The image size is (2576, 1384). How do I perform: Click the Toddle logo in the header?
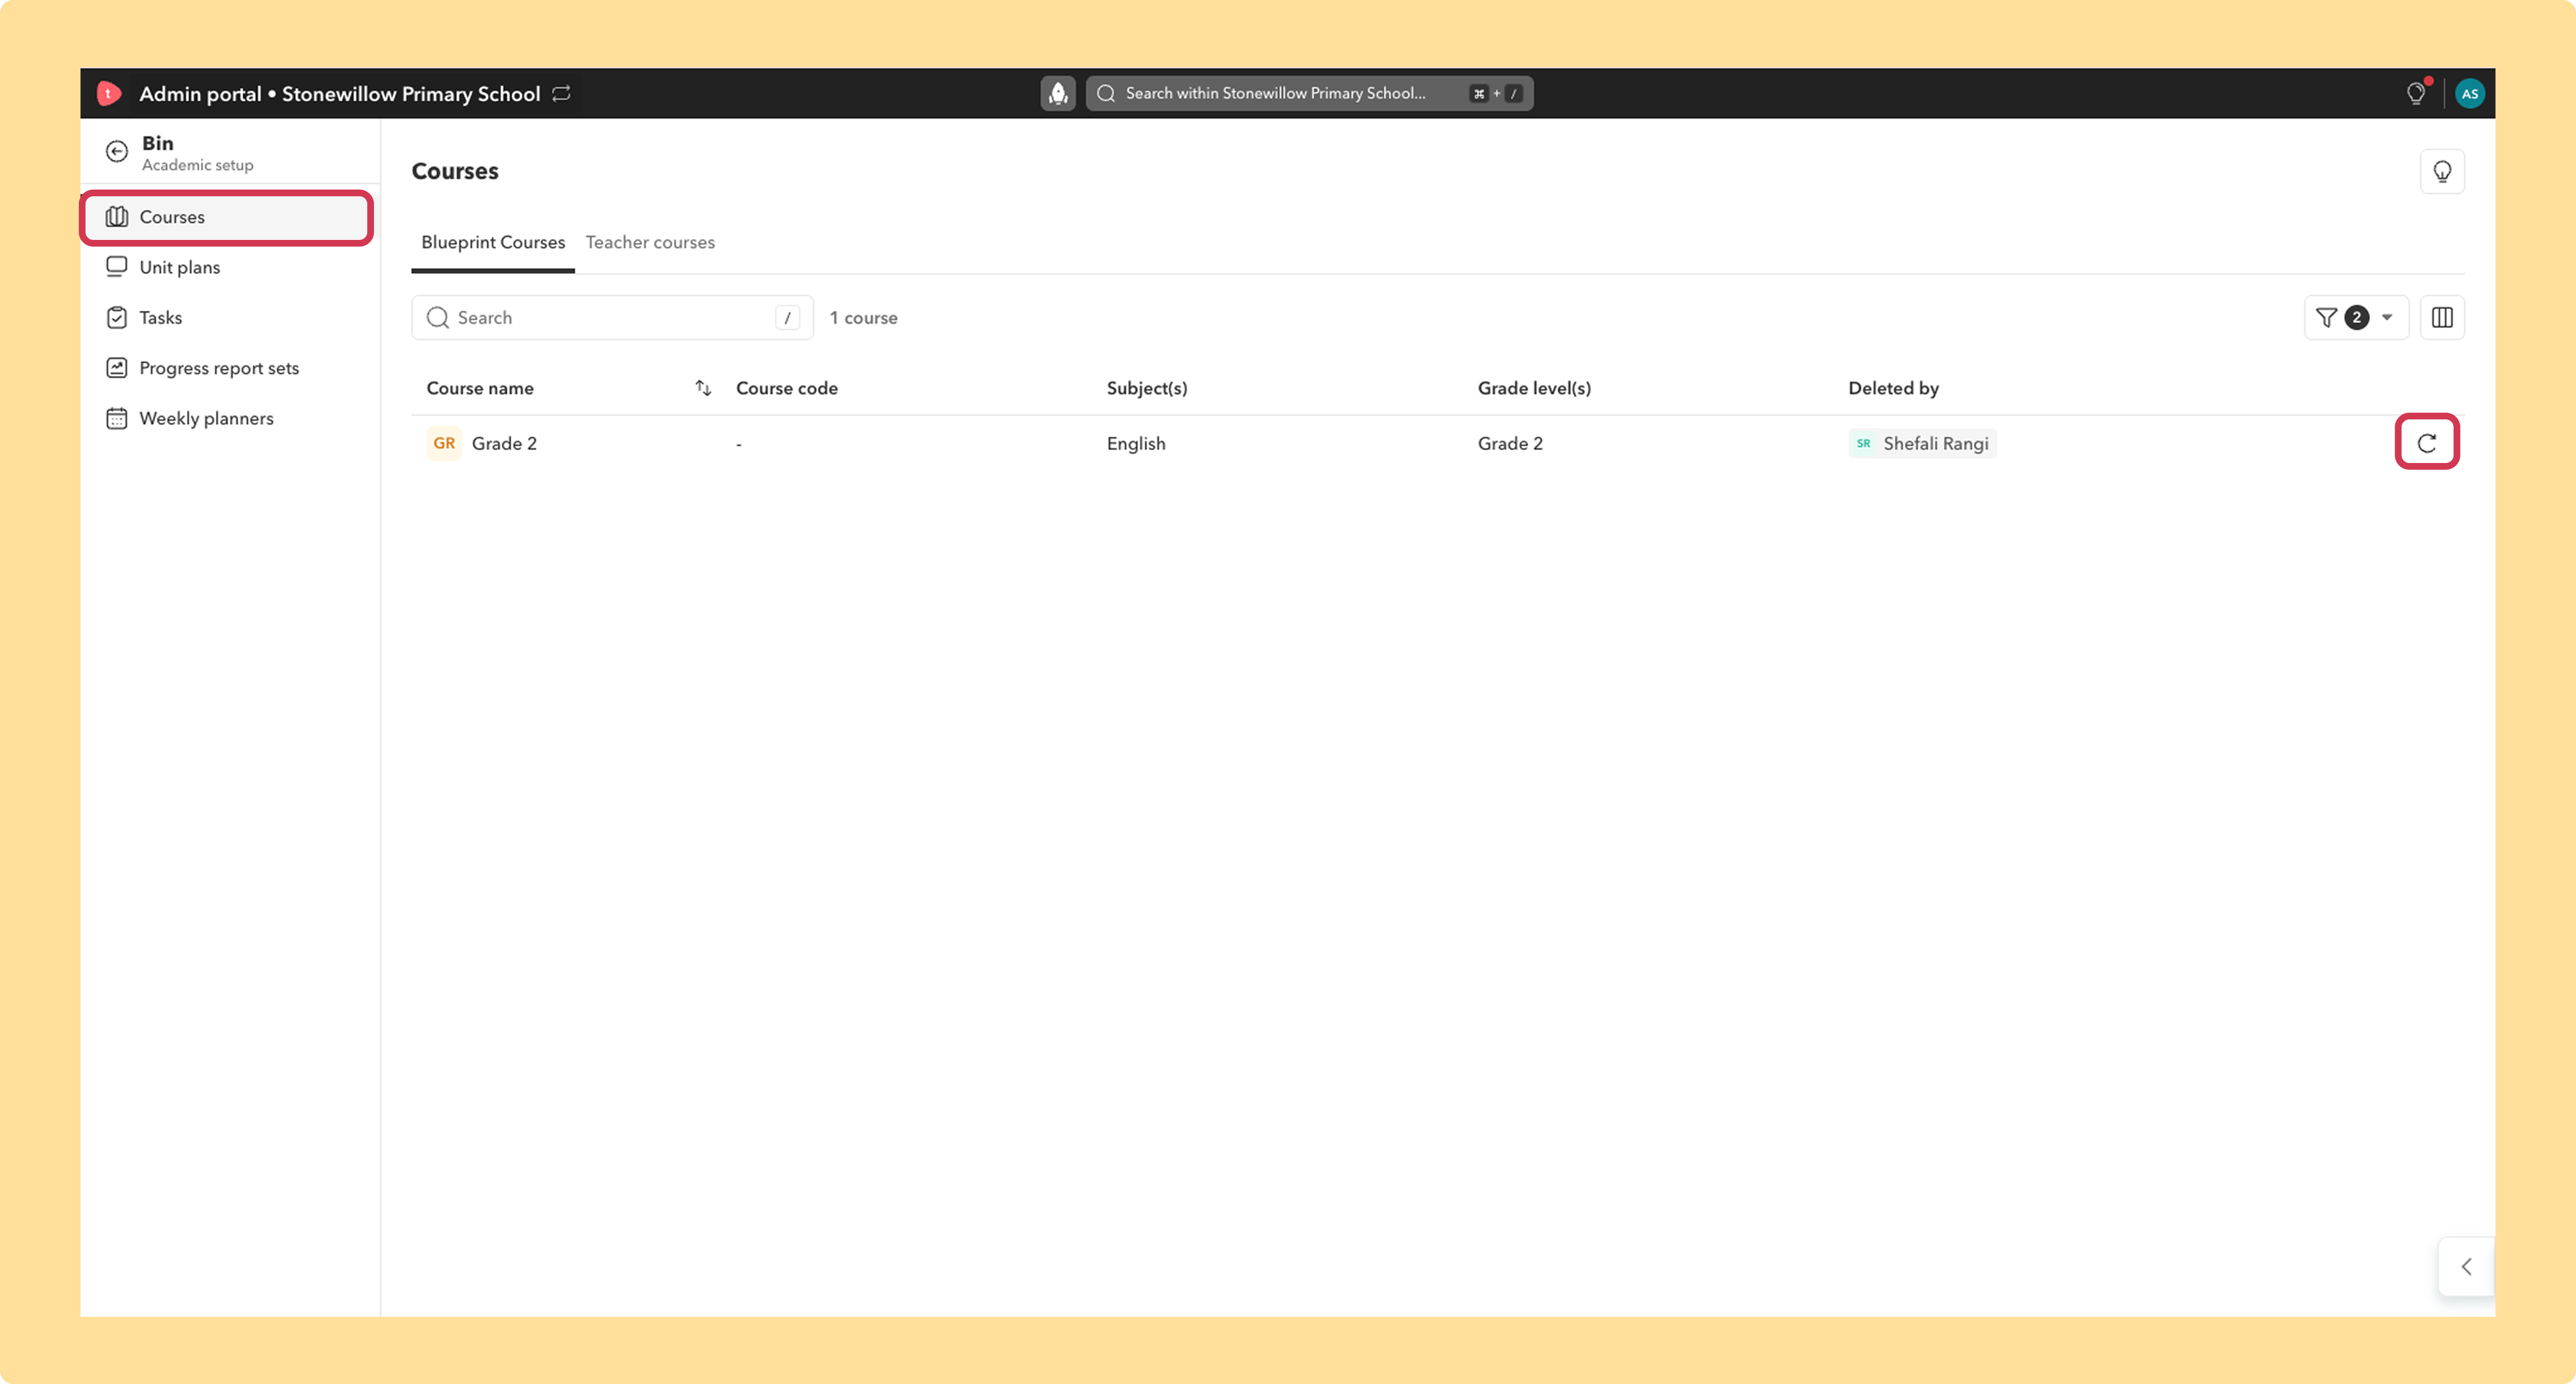[109, 93]
